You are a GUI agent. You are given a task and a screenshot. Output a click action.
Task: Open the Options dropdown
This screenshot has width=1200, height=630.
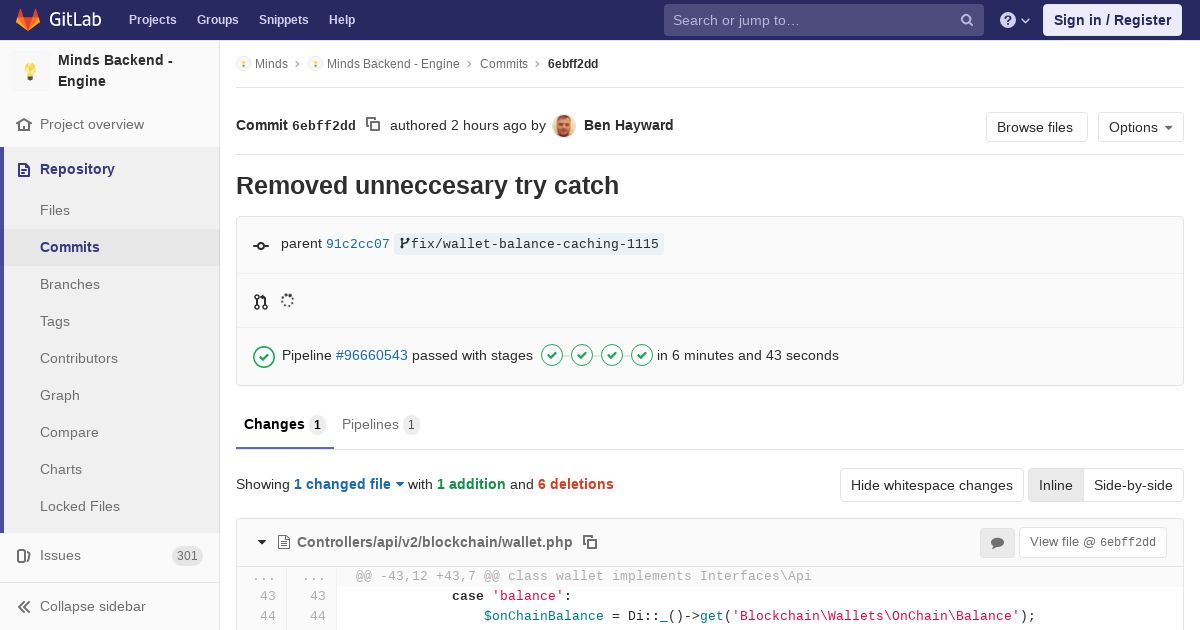1141,127
